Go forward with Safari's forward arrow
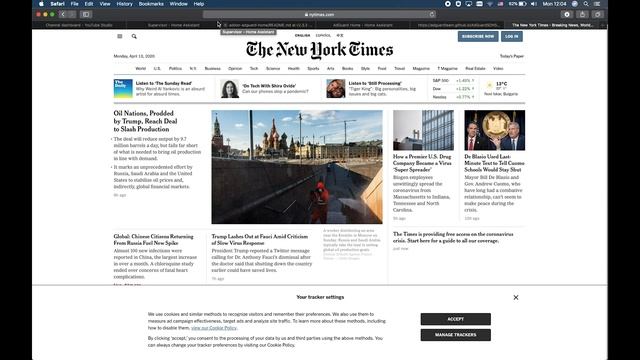 [72, 14]
